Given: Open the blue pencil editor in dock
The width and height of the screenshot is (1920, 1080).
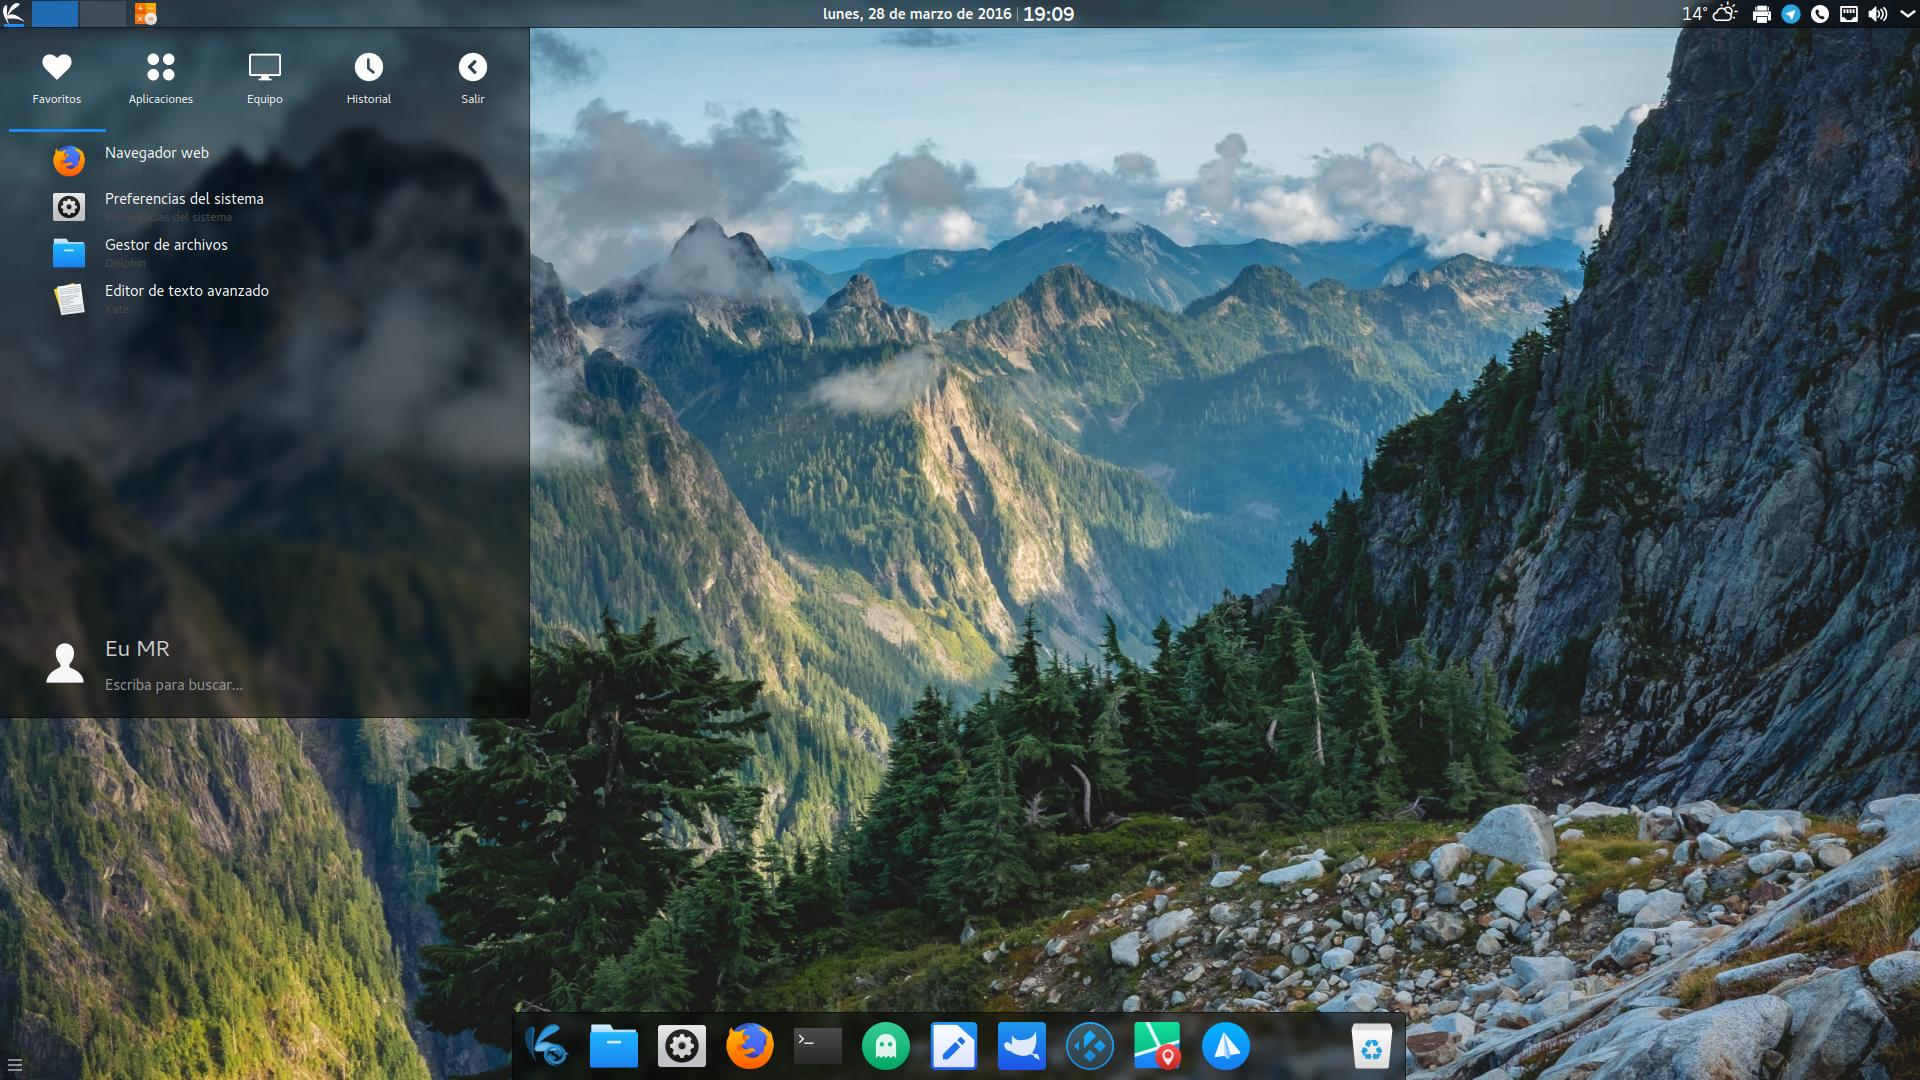Looking at the screenshot, I should [954, 1046].
